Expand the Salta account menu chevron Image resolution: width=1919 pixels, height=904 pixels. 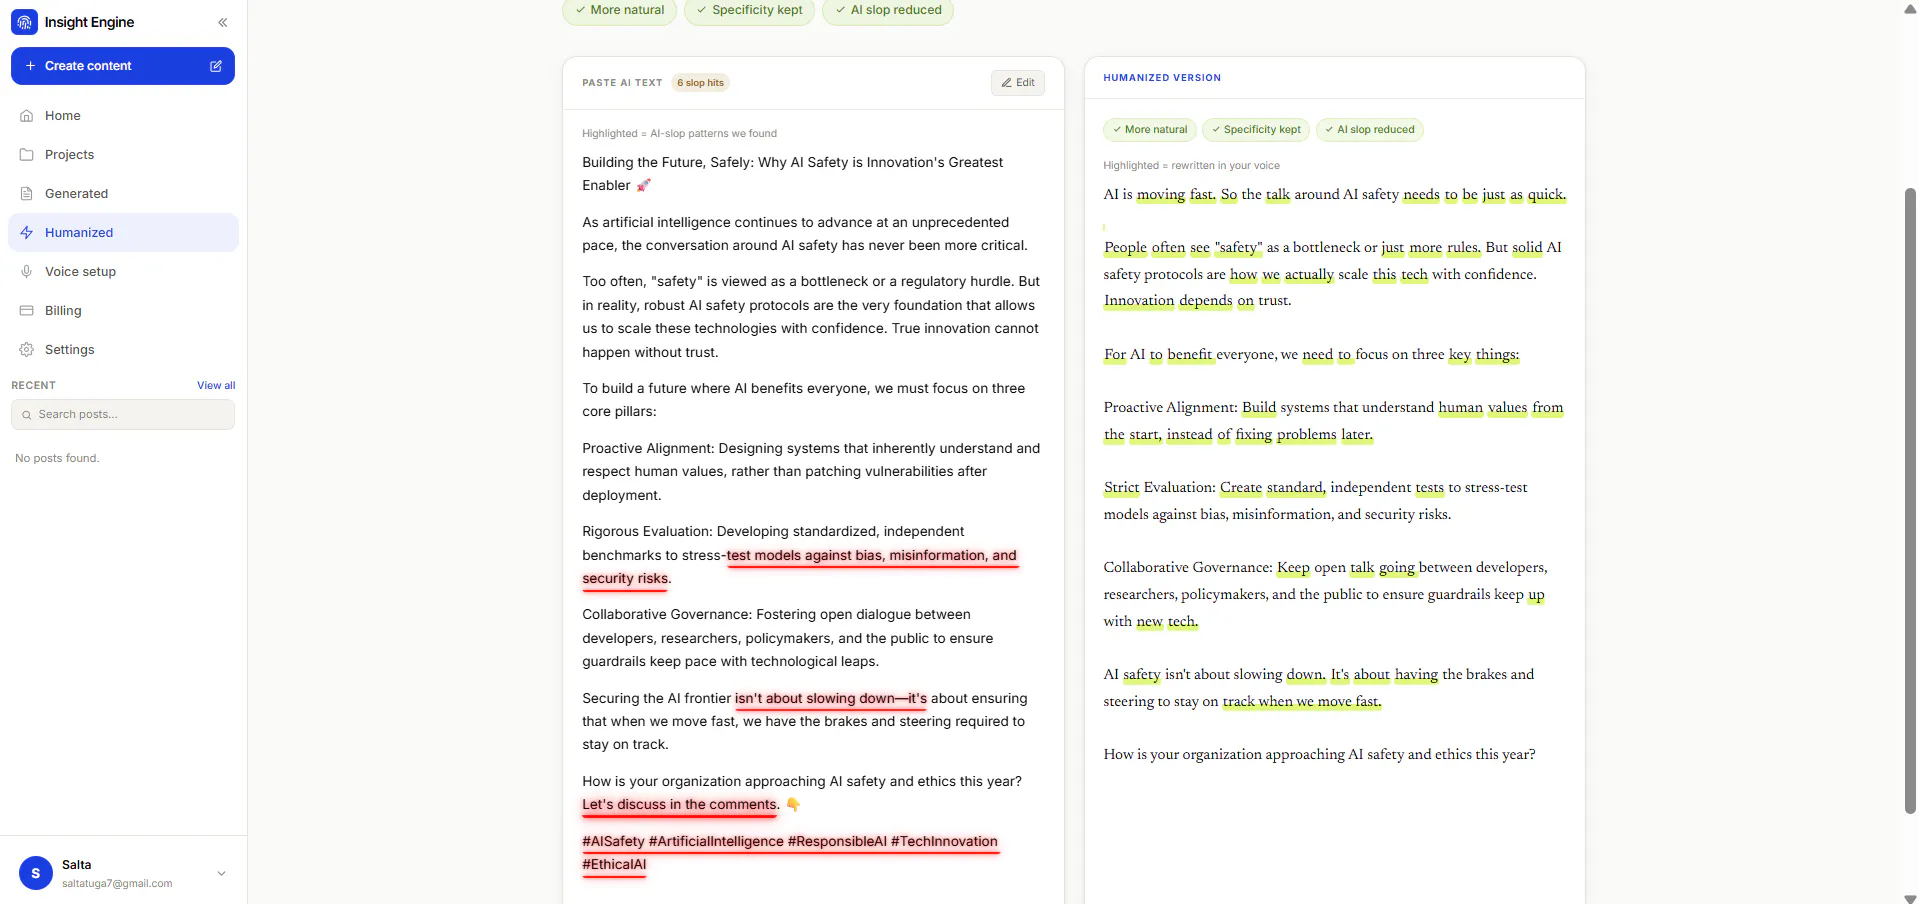click(222, 873)
